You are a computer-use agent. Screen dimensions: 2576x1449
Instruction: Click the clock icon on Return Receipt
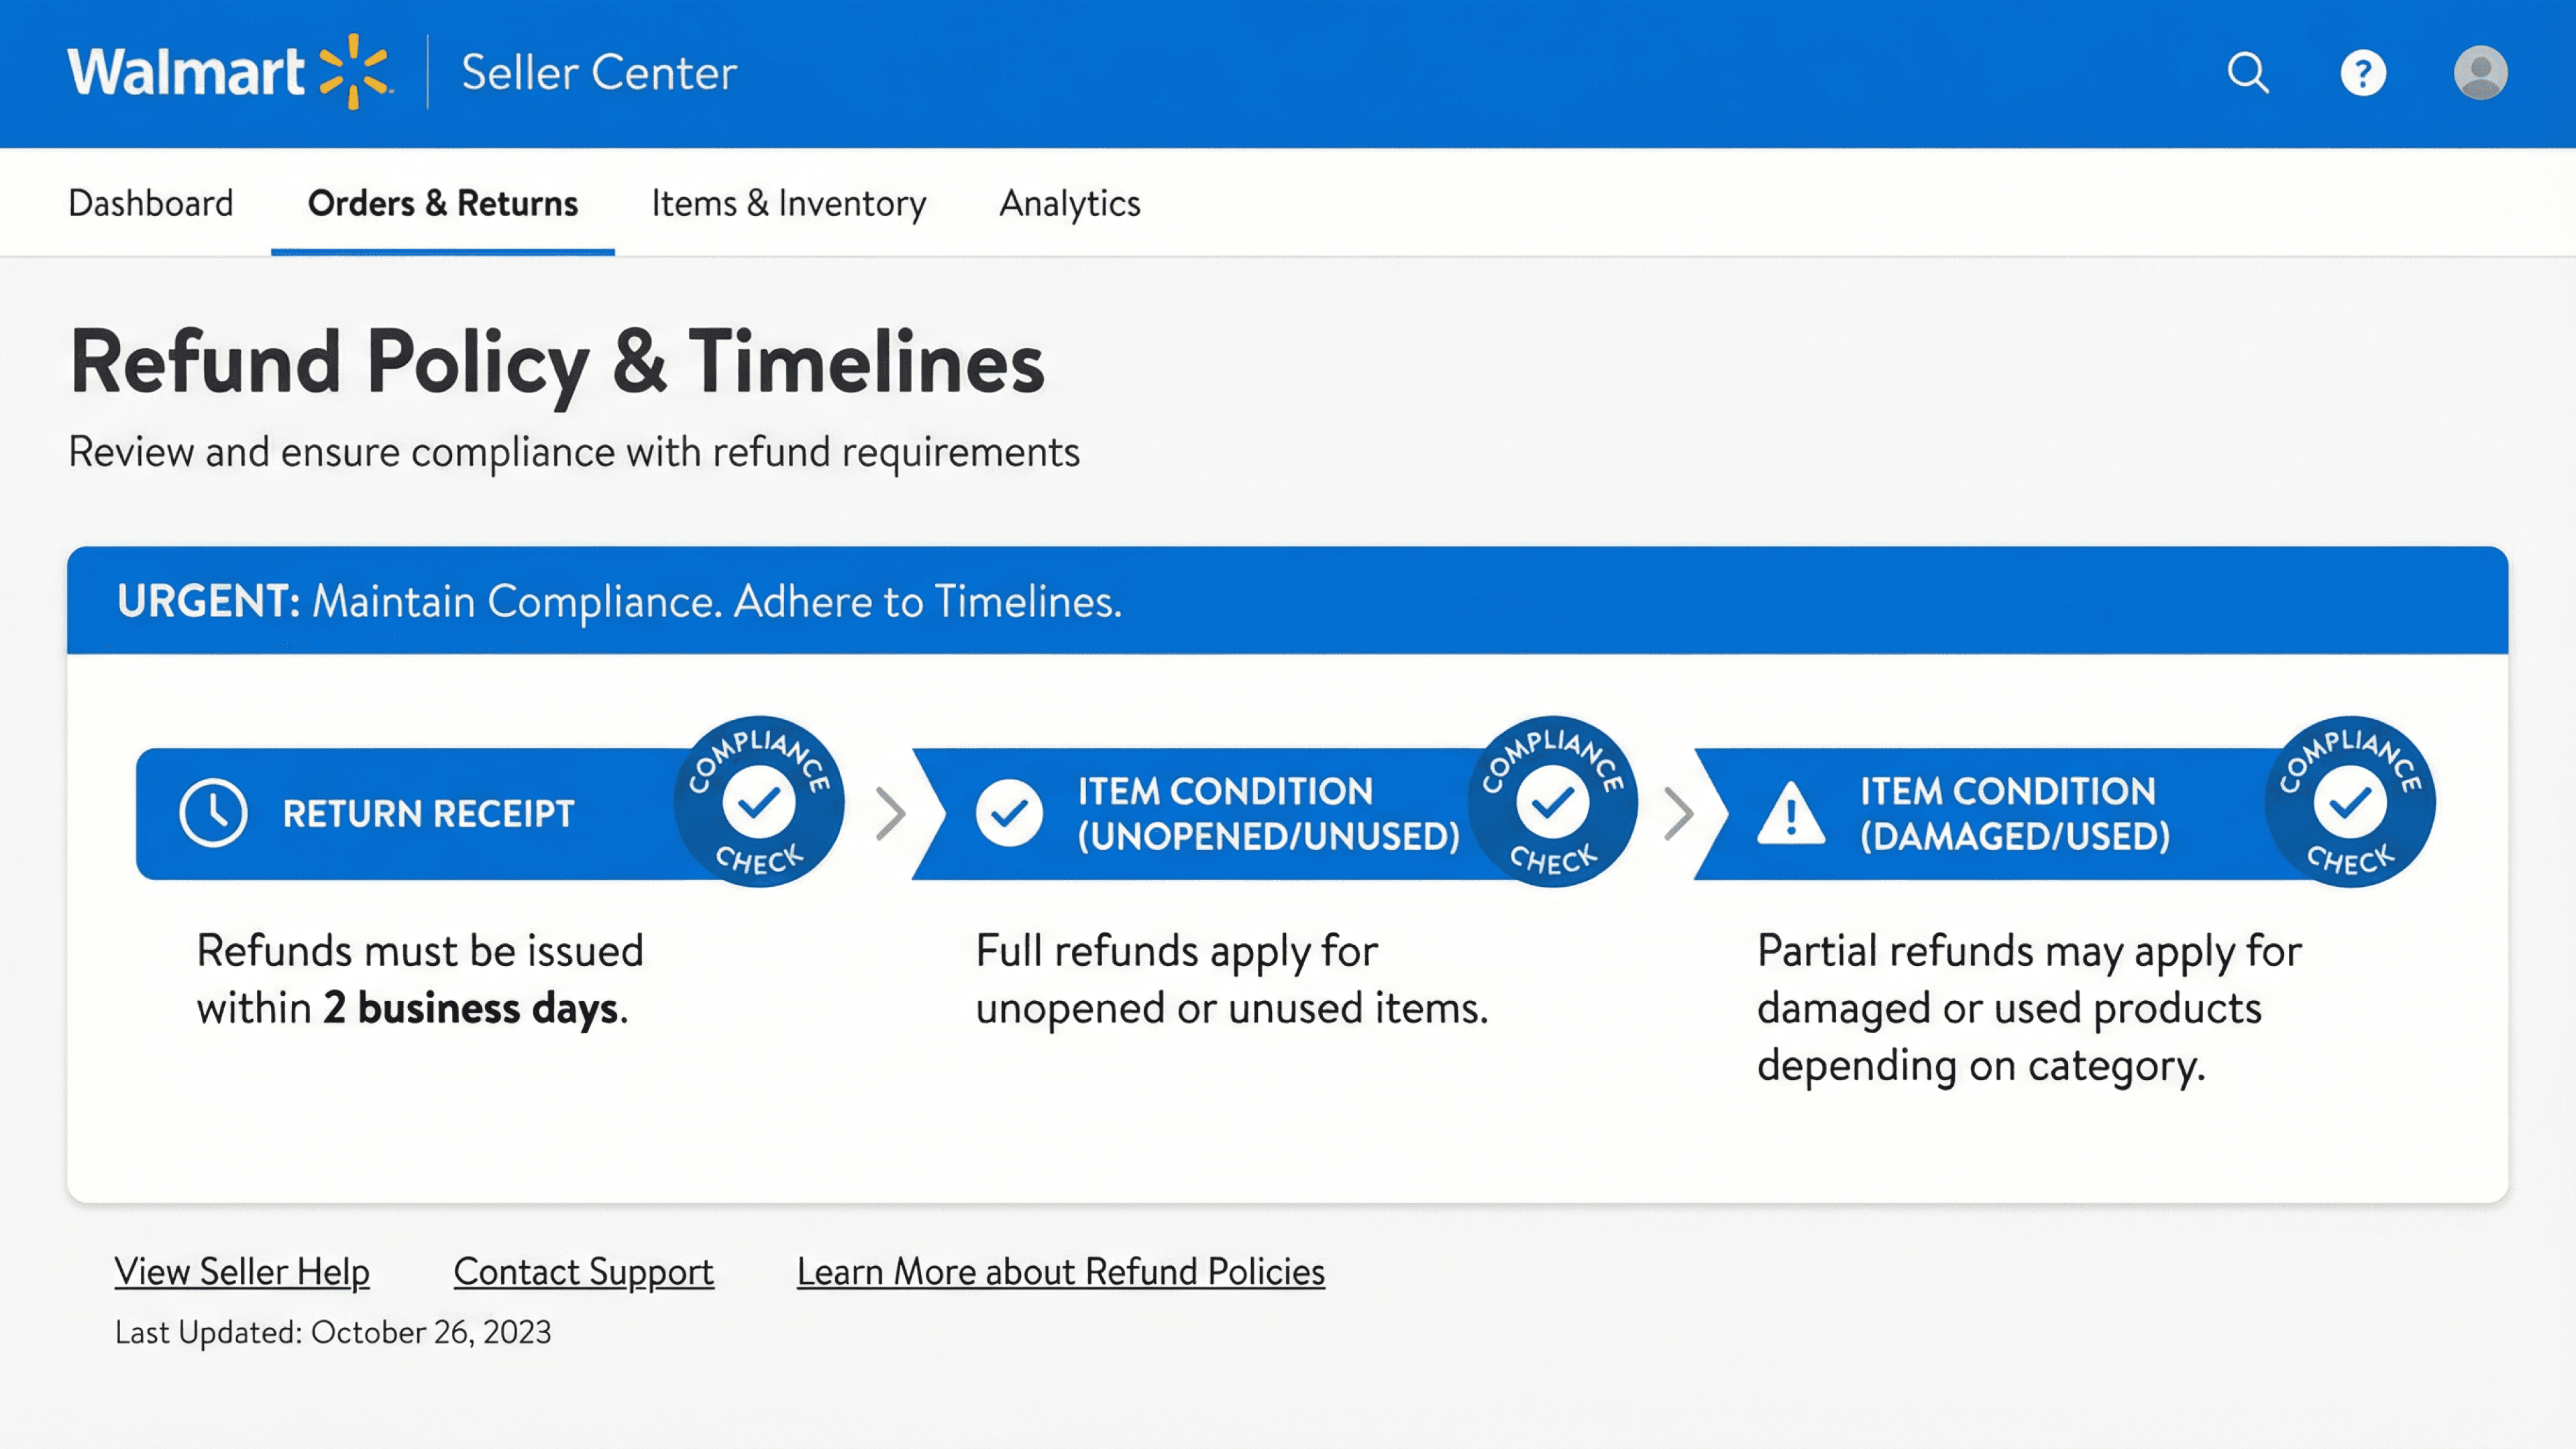point(213,813)
